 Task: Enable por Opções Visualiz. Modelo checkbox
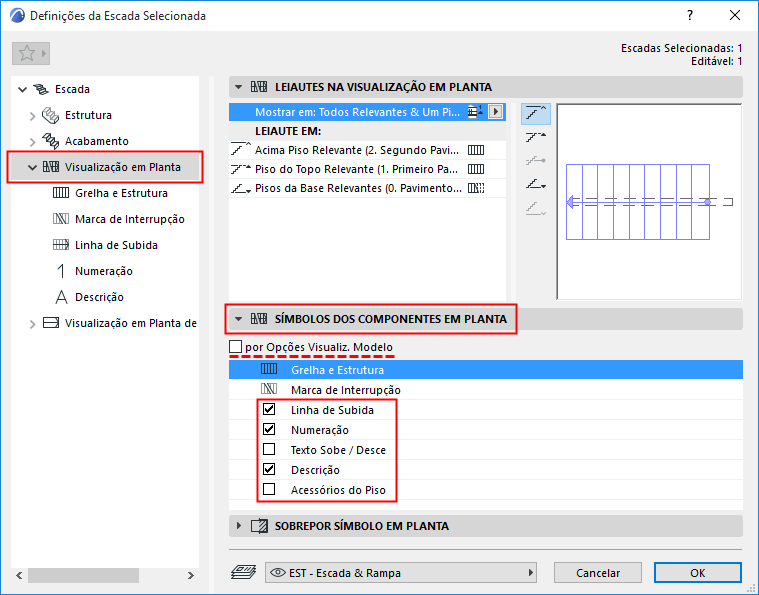pyautogui.click(x=235, y=347)
